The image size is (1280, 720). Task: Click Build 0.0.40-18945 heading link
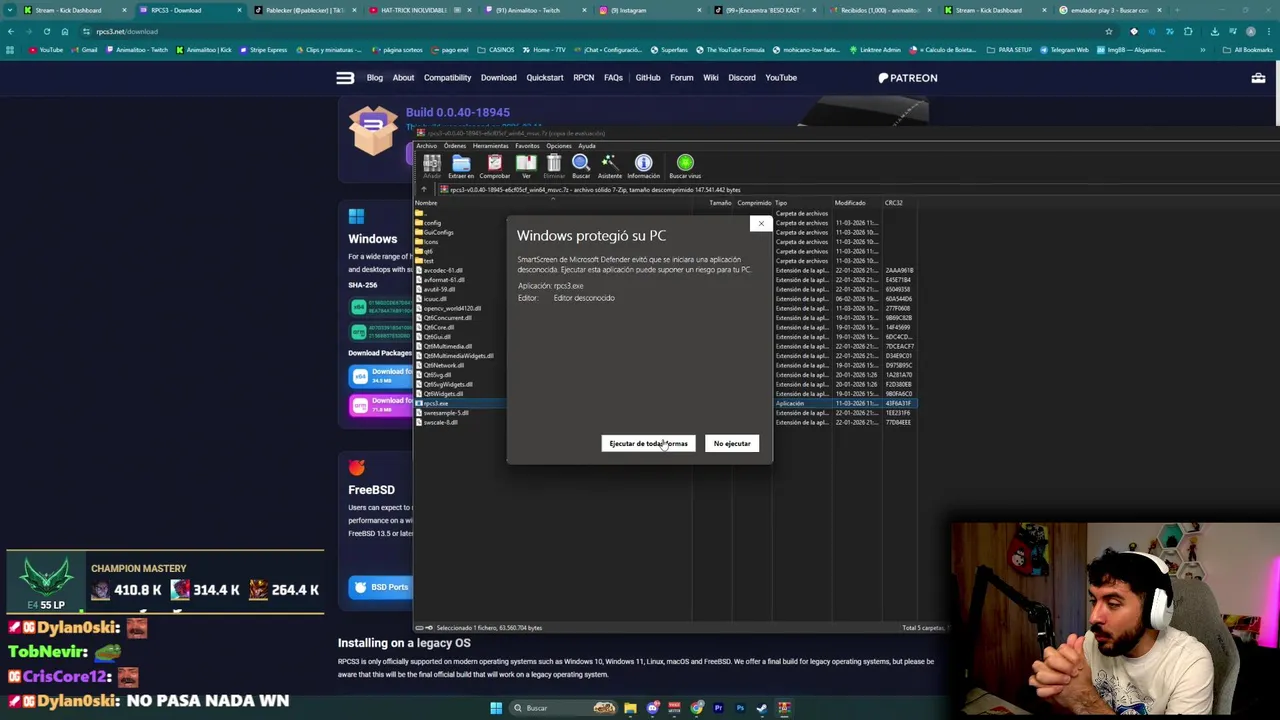458,112
